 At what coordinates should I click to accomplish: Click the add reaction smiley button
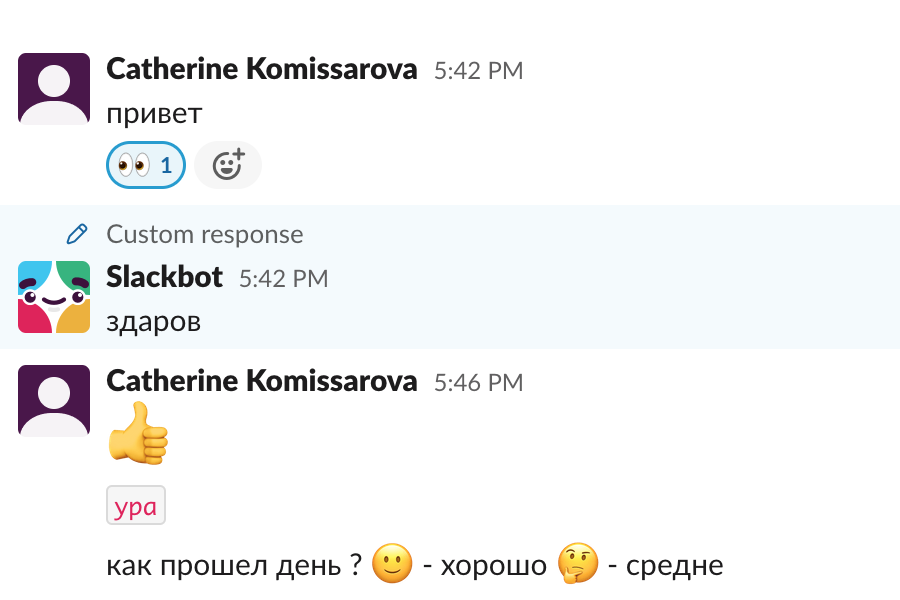click(x=228, y=165)
